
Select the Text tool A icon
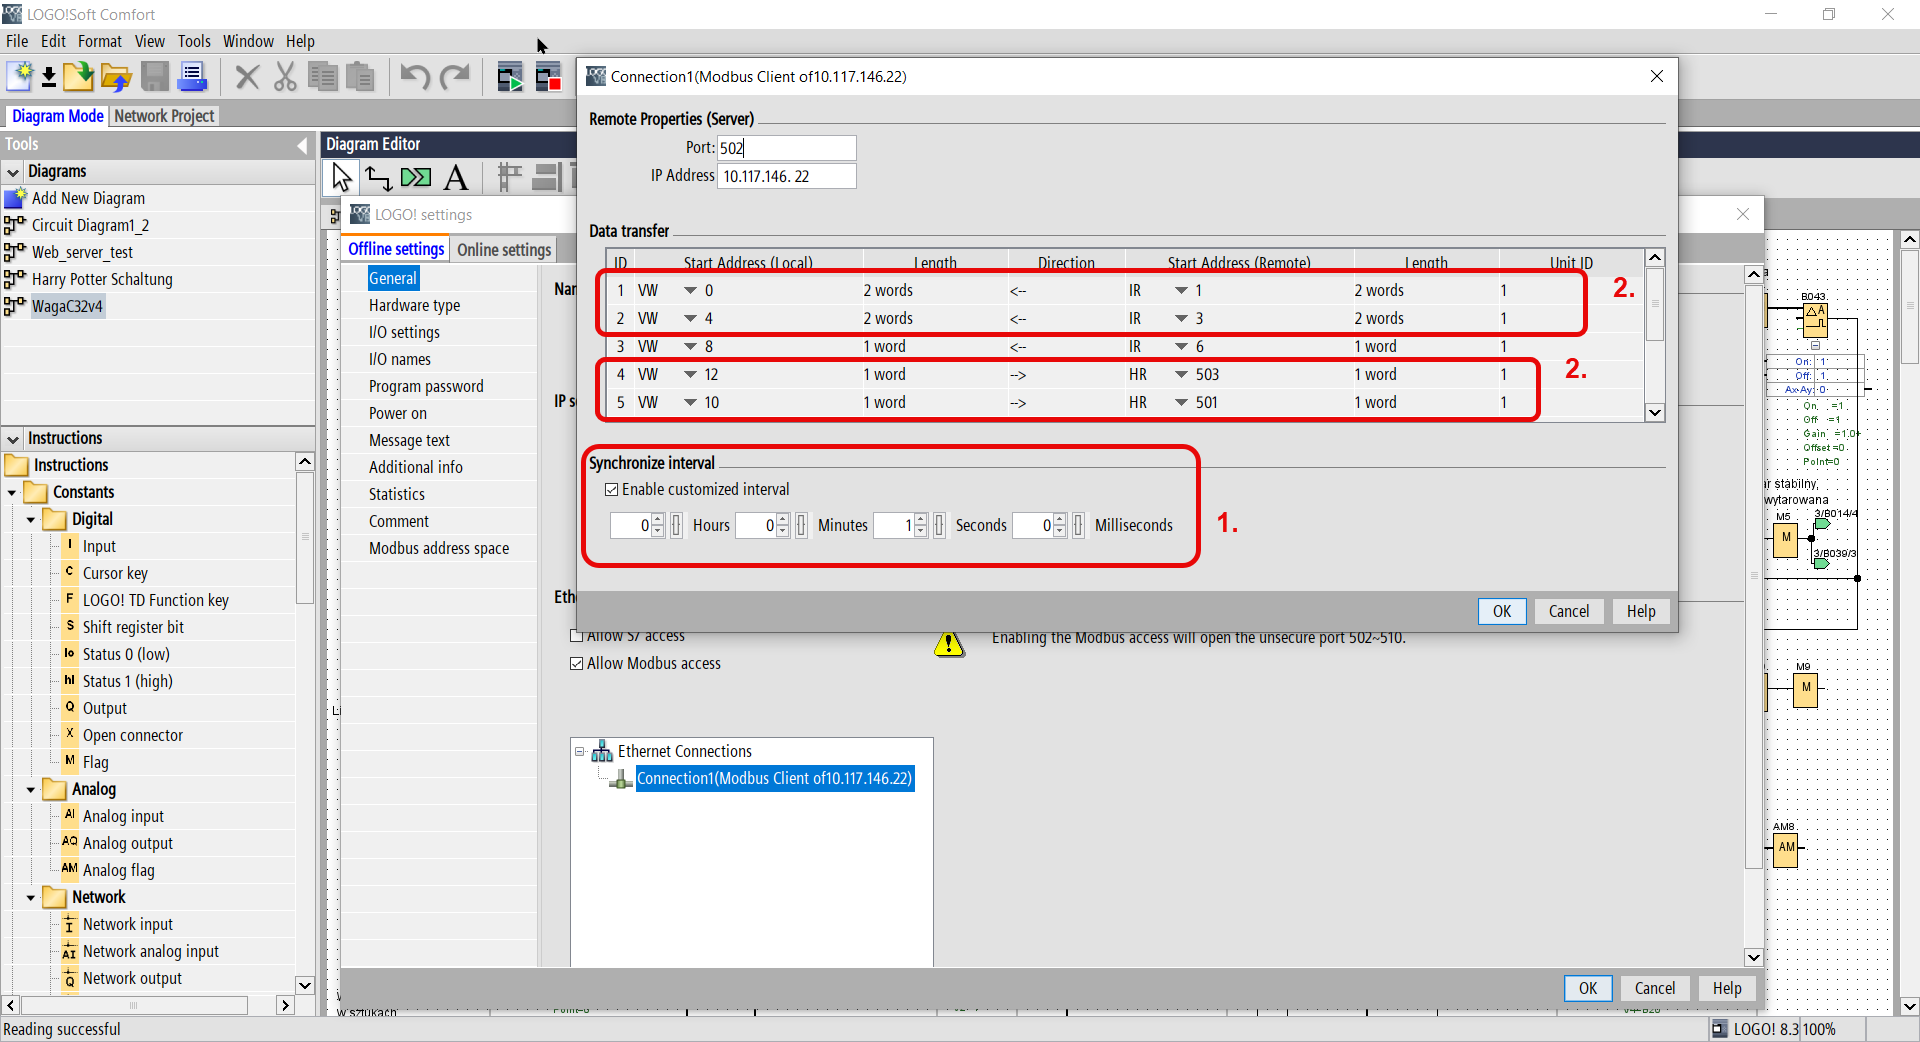456,178
